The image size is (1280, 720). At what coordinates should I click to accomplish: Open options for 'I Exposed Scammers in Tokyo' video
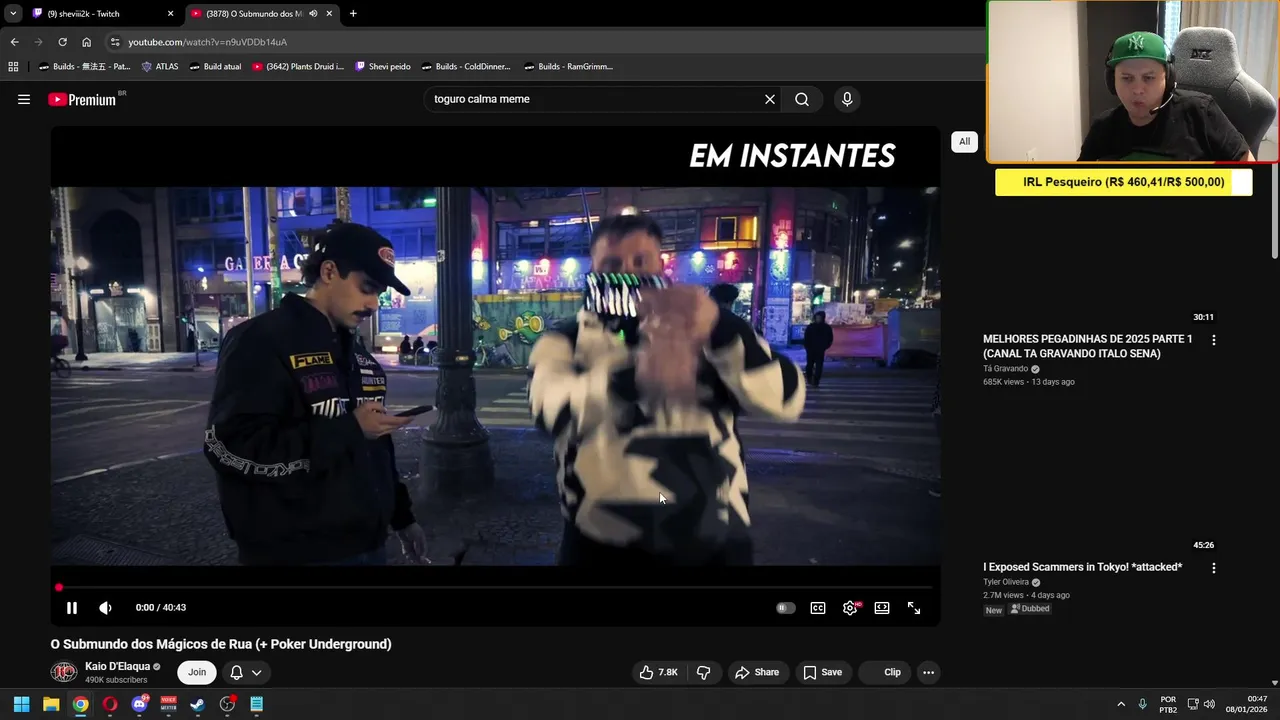(1214, 568)
